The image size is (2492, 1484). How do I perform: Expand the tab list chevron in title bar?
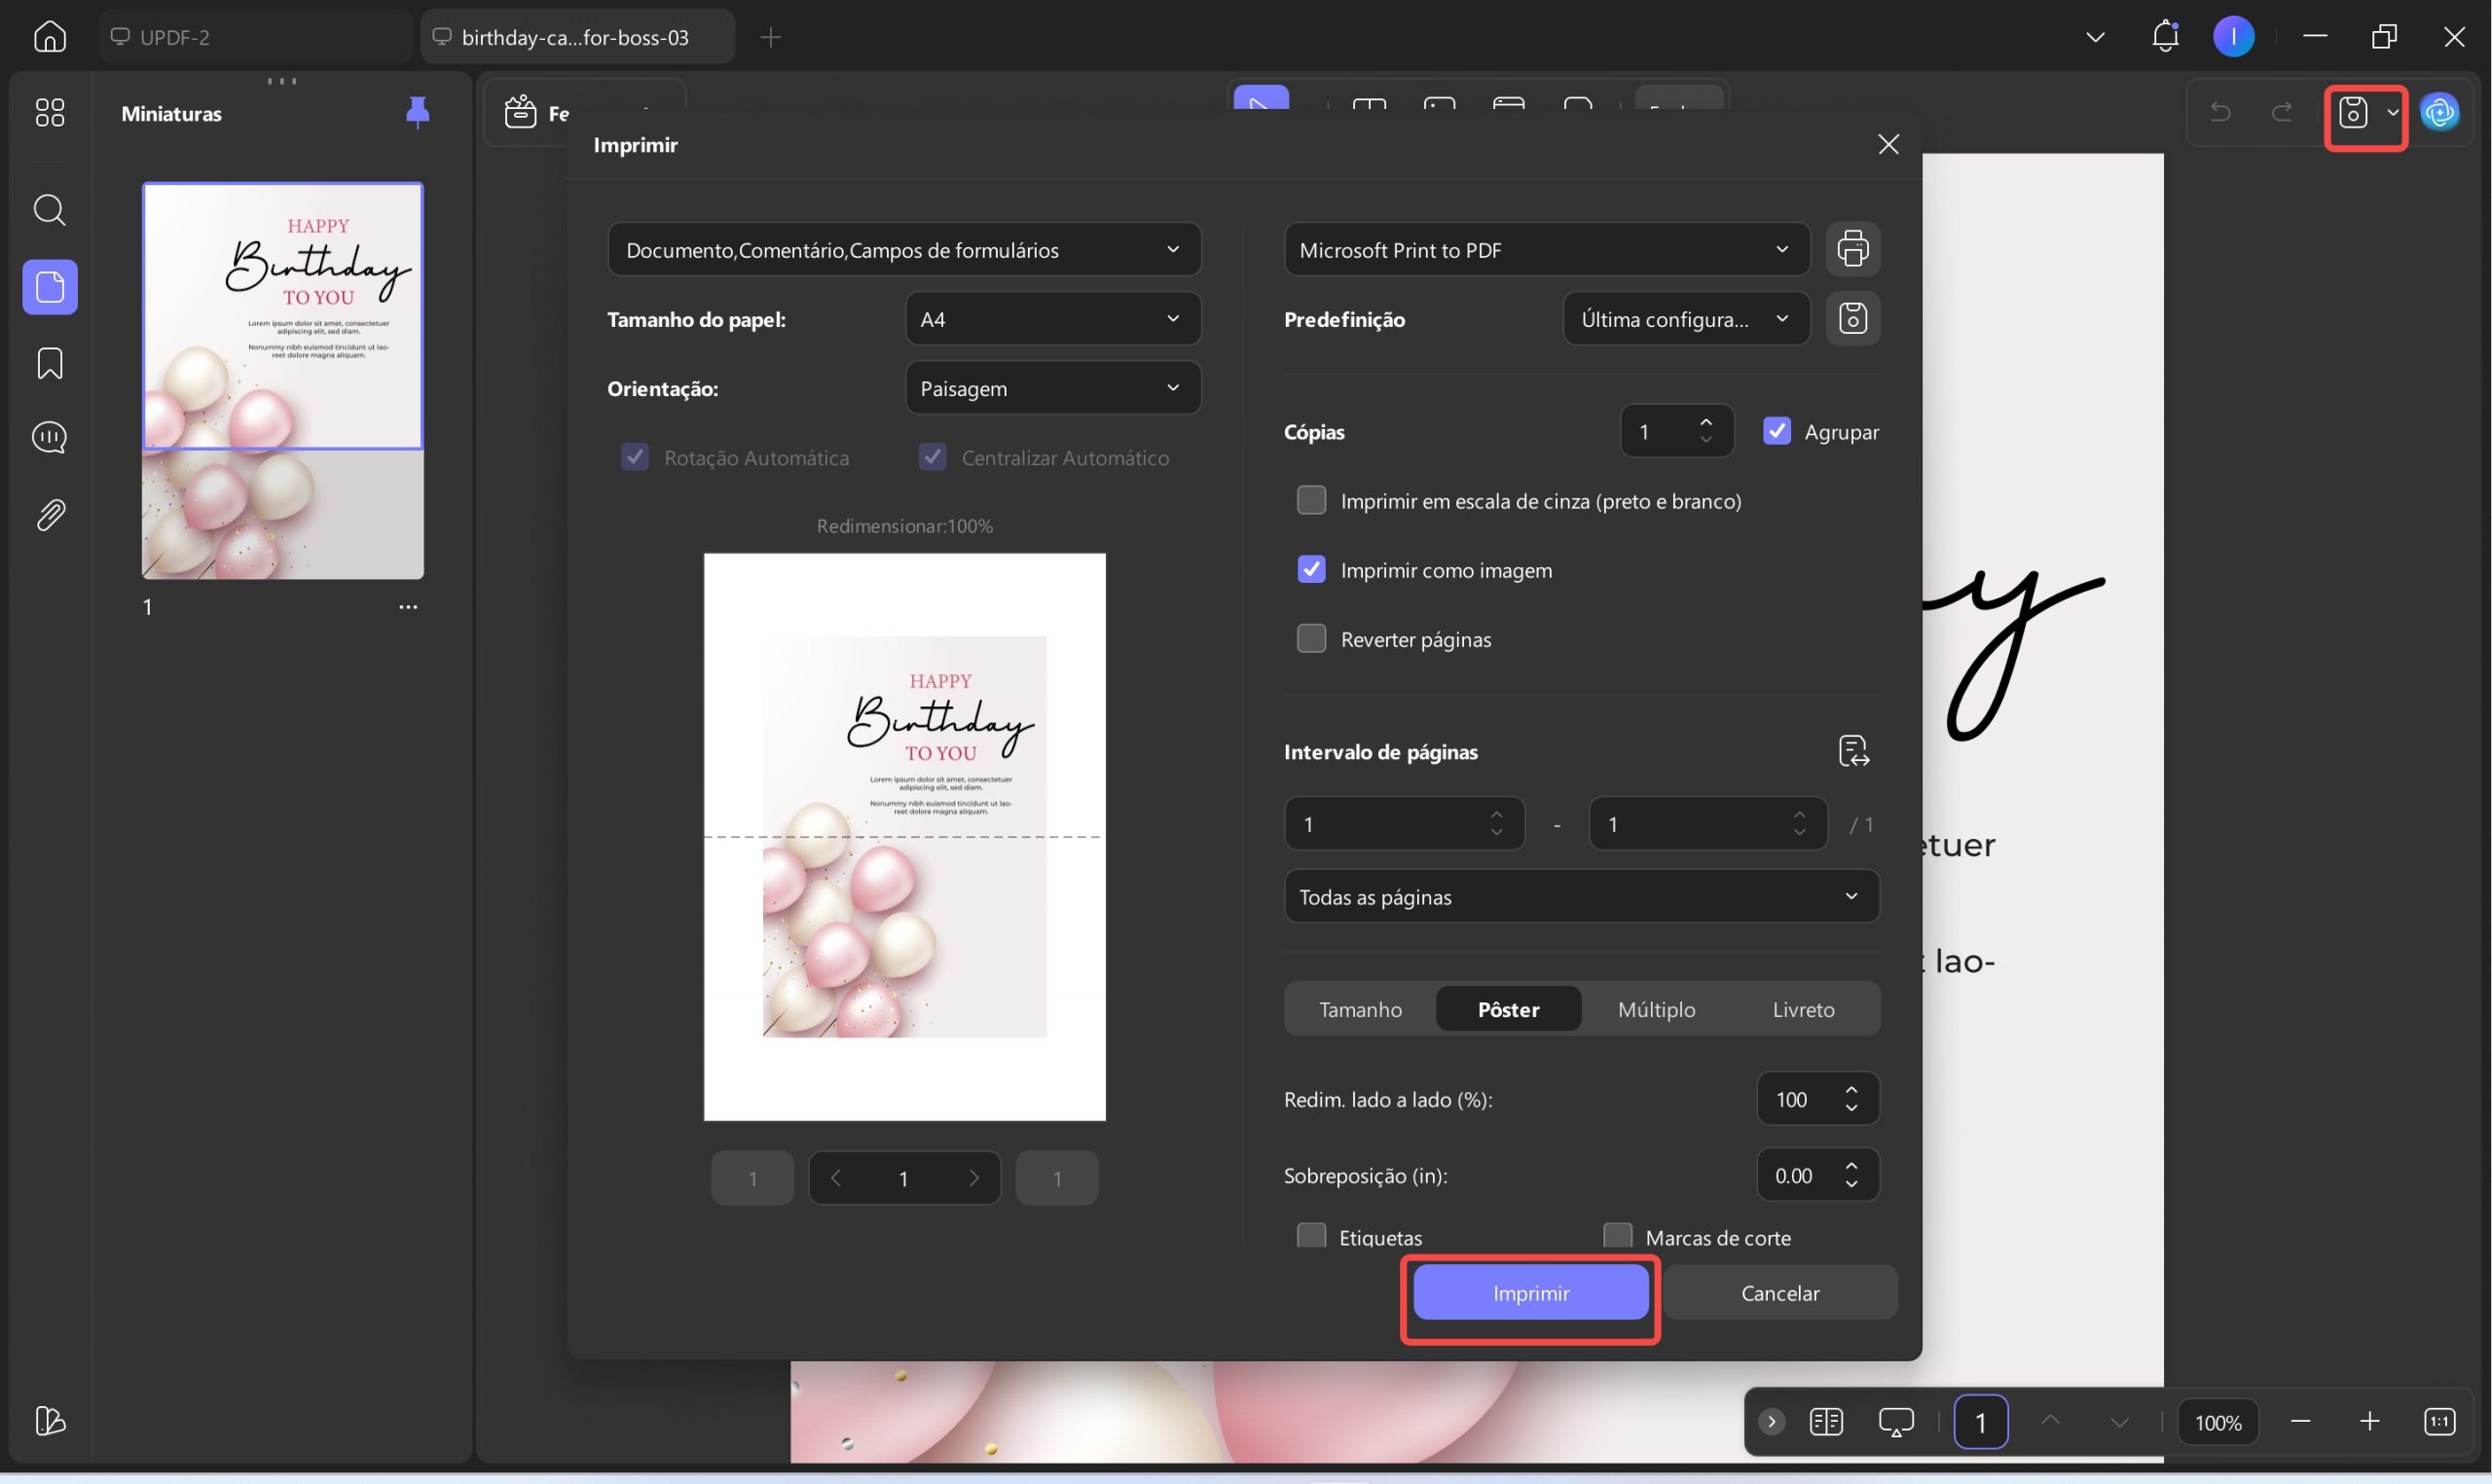(2095, 37)
